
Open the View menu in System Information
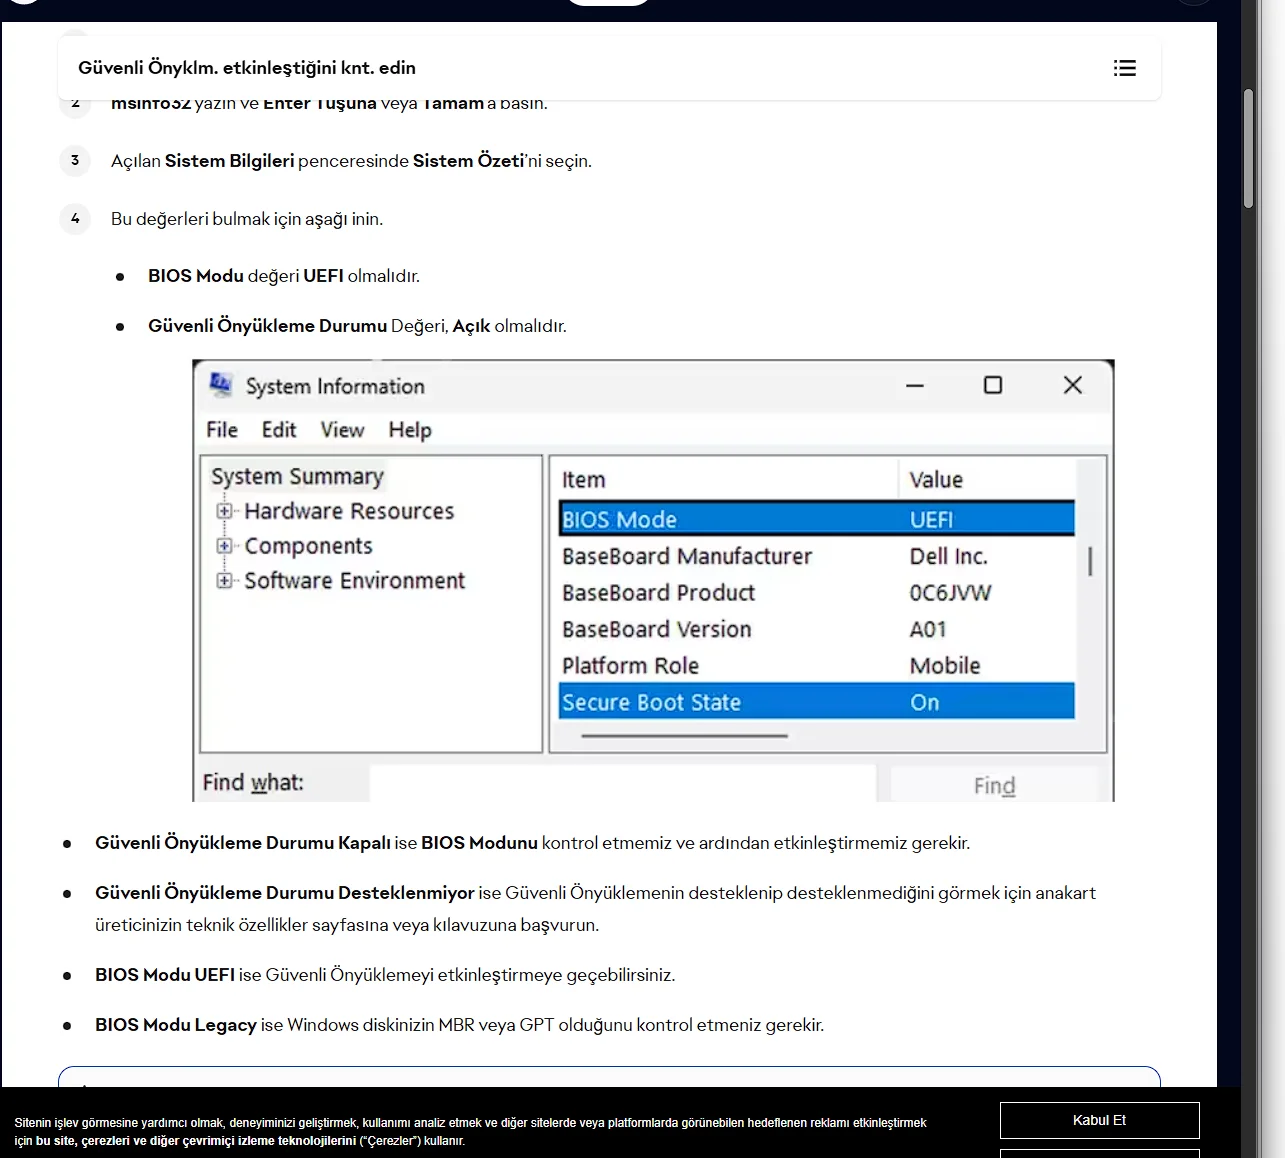pos(342,430)
